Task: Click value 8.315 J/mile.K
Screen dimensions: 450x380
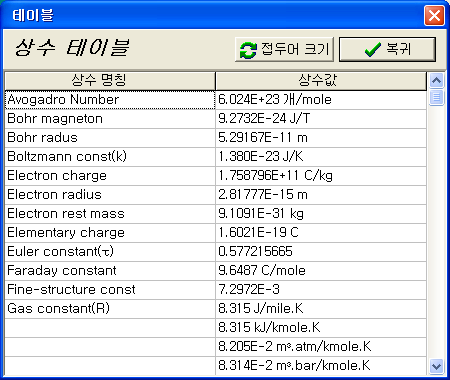Action: 321,309
